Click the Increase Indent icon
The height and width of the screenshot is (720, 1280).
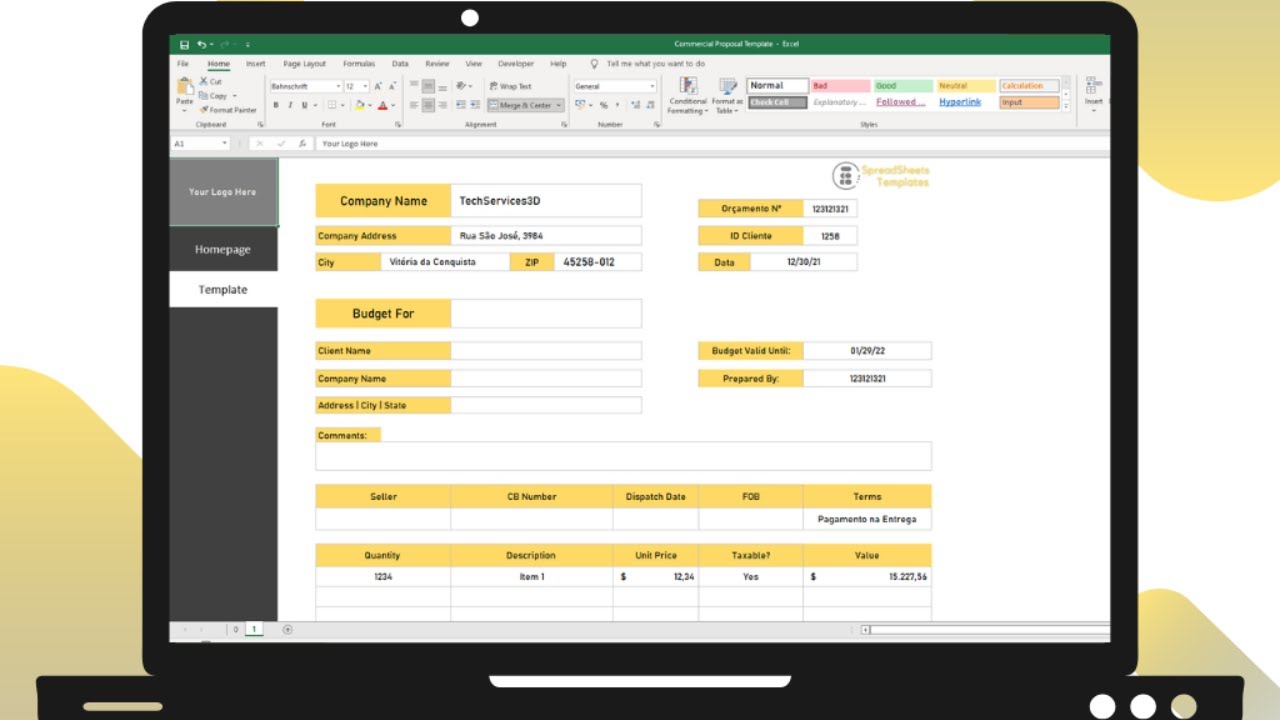click(475, 105)
